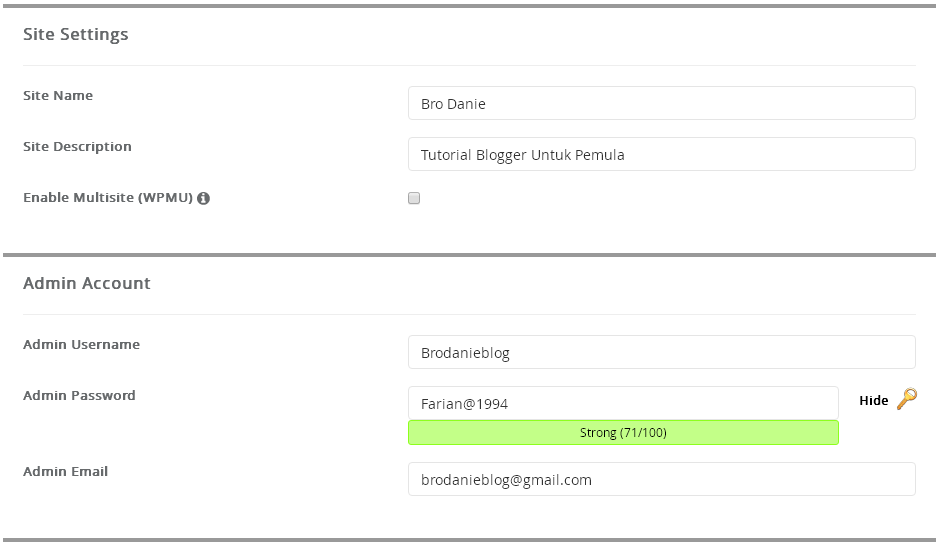940x552 pixels.
Task: Focus the Site Name input field
Action: pos(661,103)
